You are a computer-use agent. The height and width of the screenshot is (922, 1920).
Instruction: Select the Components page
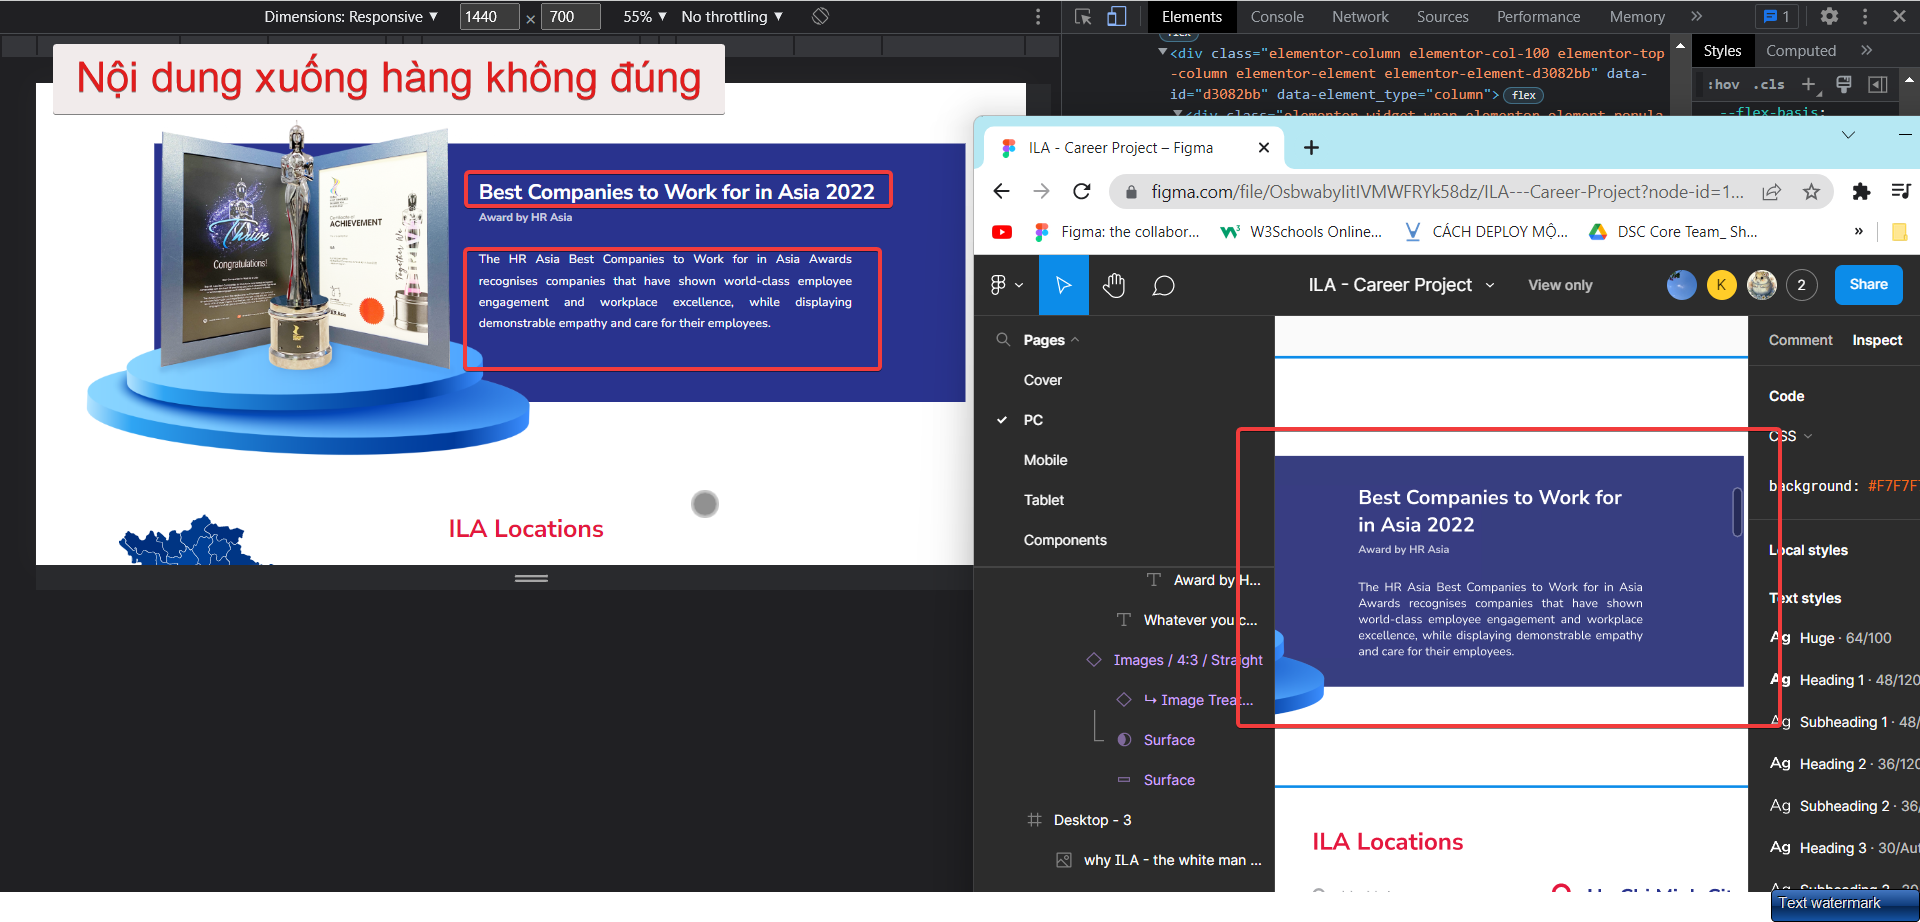[1065, 540]
